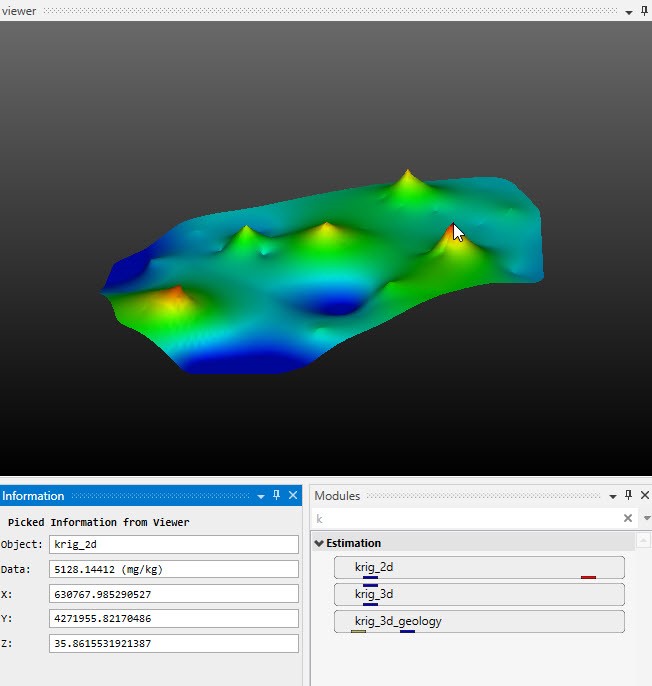Open the search box dropdown arrow

pyautogui.click(x=646, y=518)
